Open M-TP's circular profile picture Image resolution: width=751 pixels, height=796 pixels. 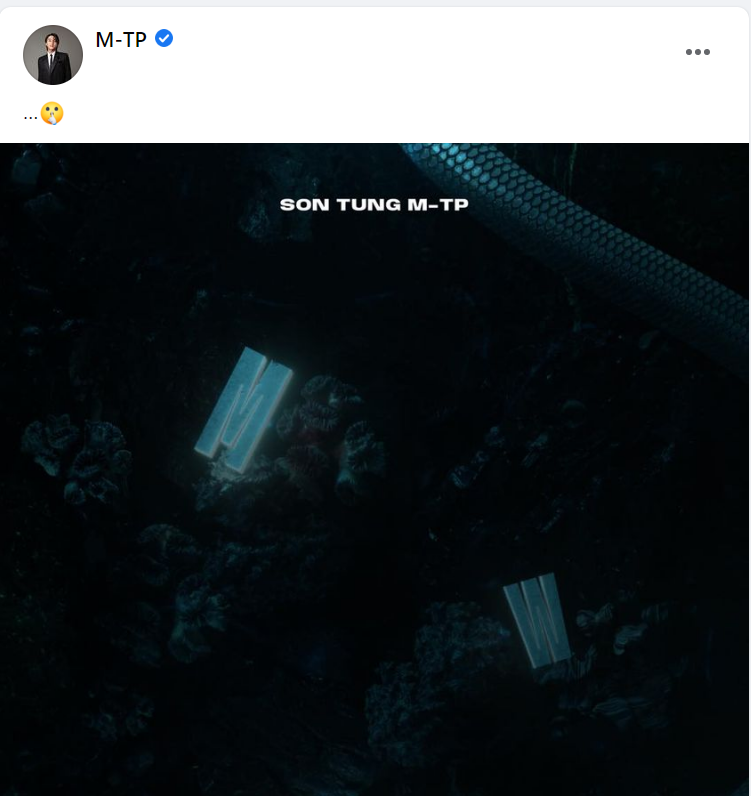click(x=53, y=55)
